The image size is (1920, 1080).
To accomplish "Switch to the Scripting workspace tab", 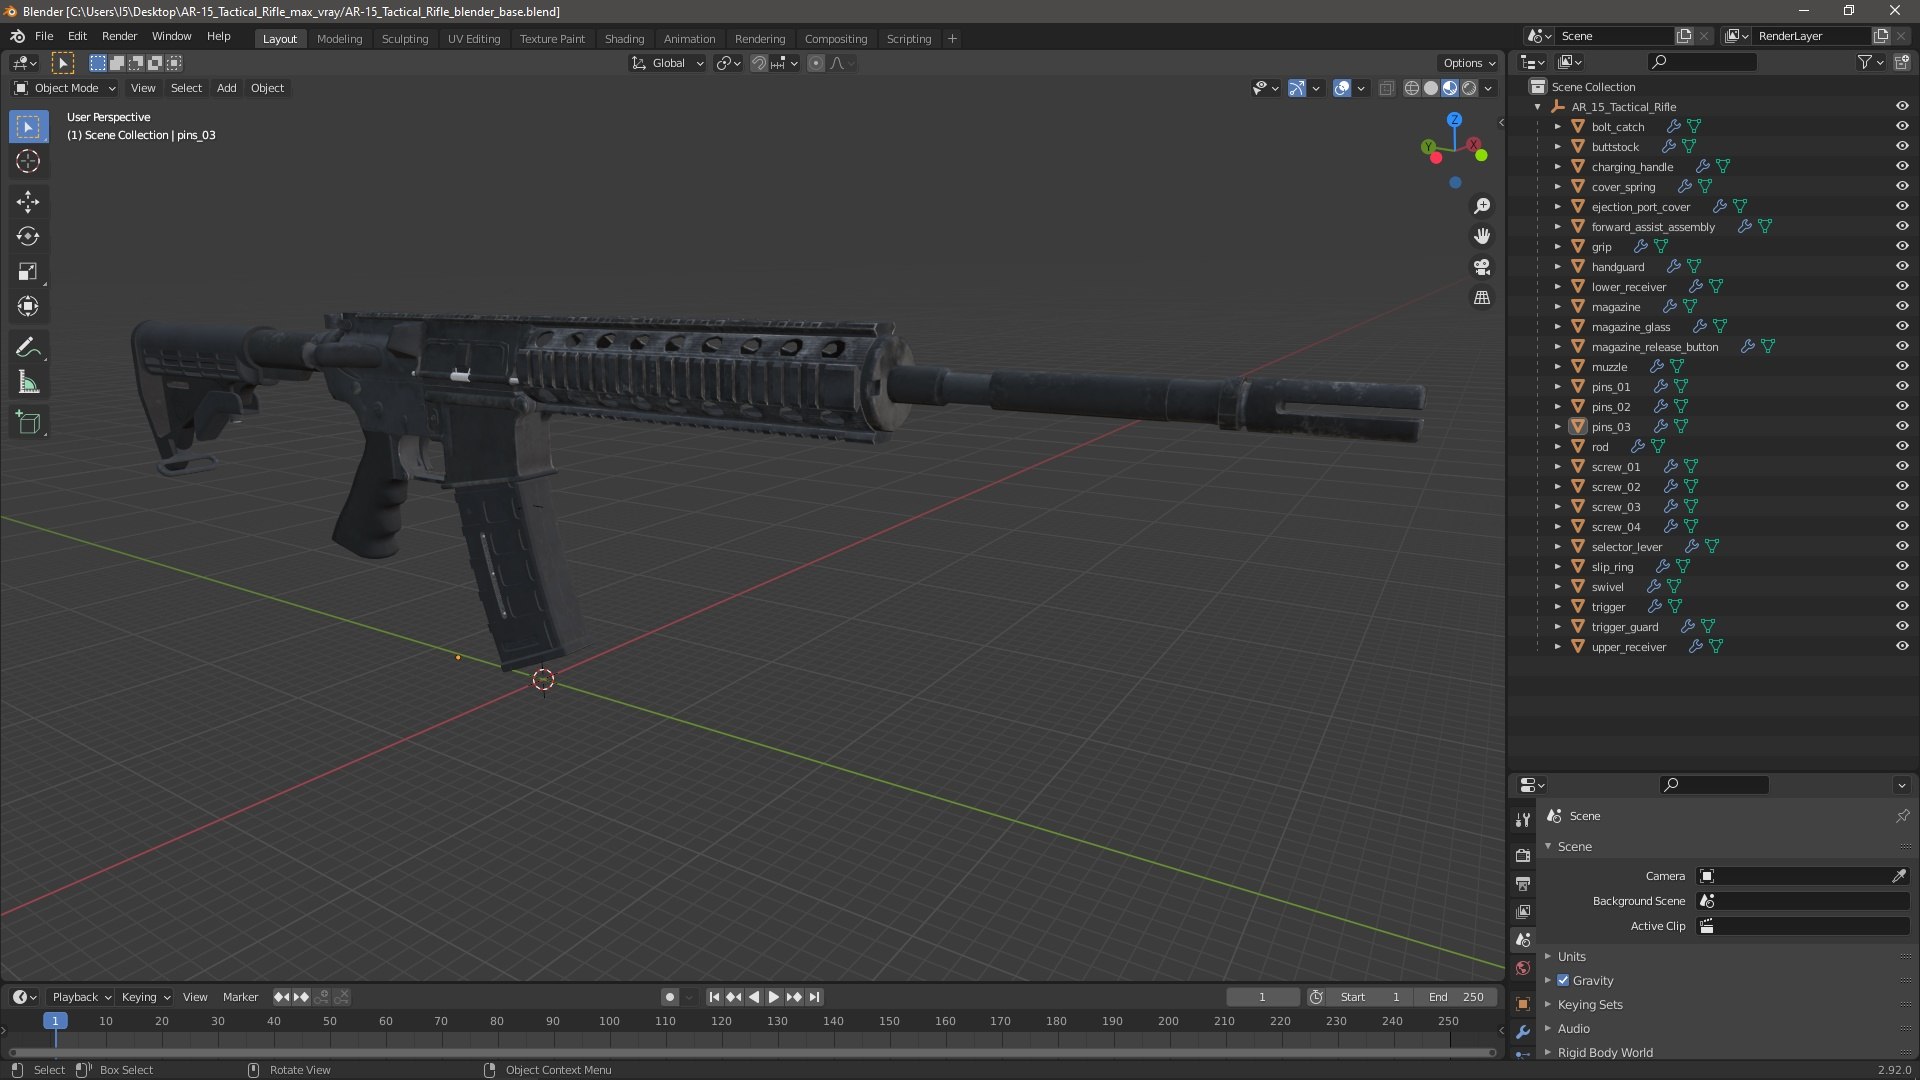I will click(909, 39).
